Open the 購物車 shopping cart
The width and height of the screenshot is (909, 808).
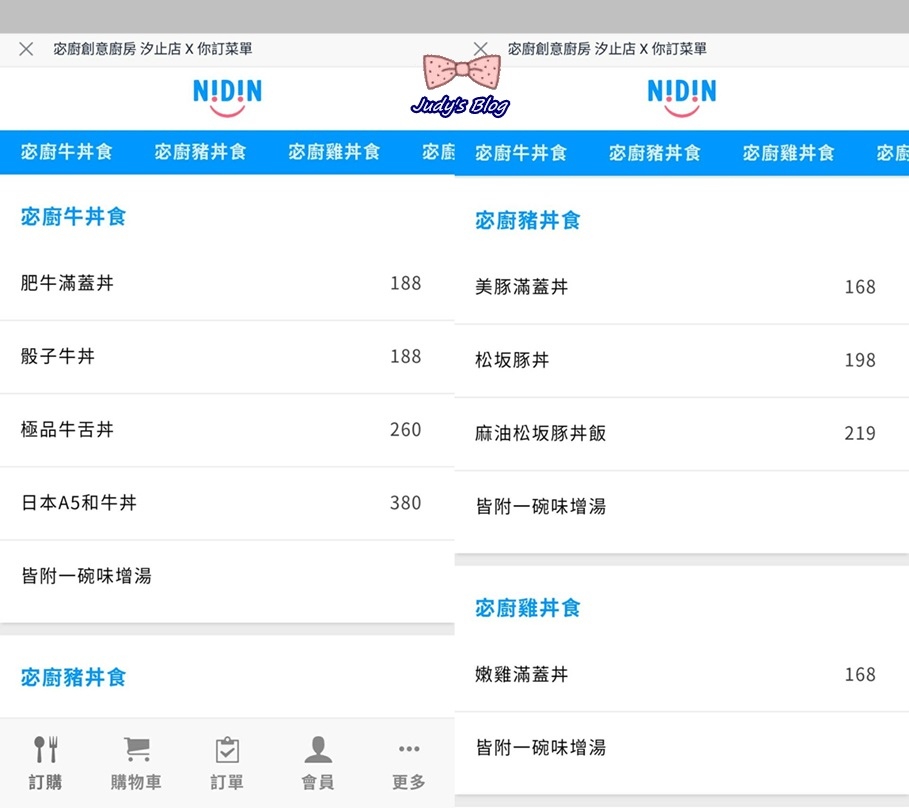(136, 763)
